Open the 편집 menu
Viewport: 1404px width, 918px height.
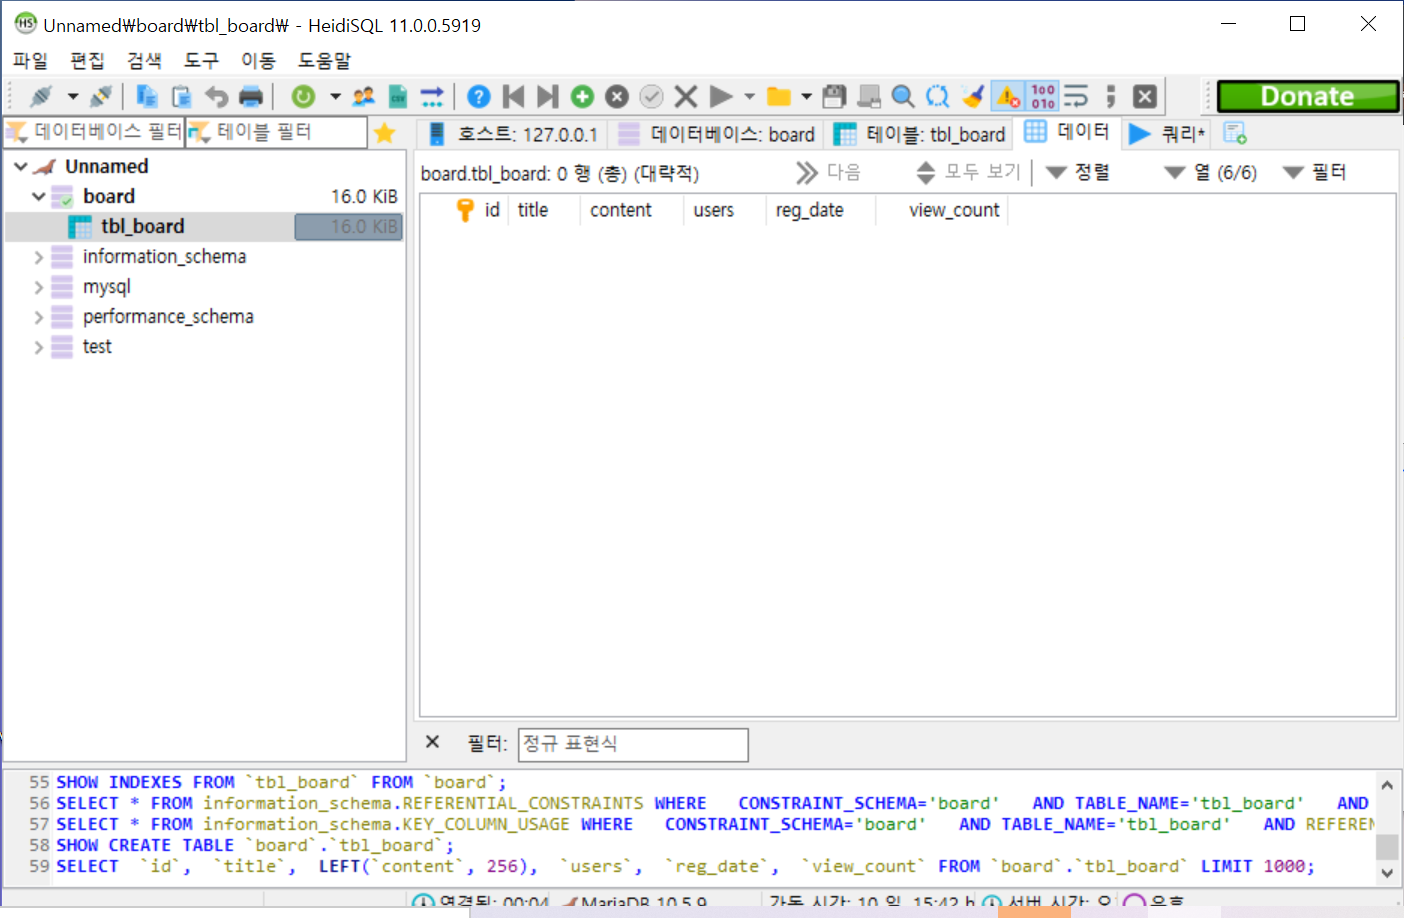[87, 60]
